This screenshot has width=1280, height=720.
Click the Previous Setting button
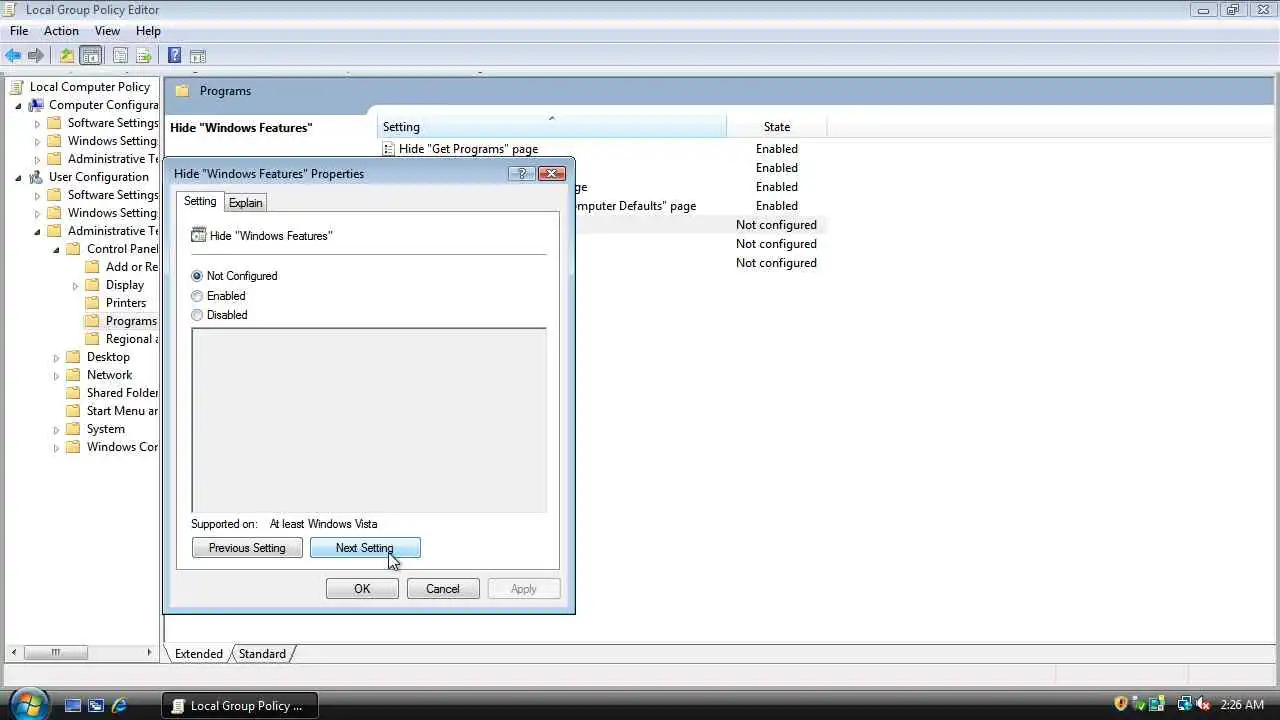(x=247, y=548)
